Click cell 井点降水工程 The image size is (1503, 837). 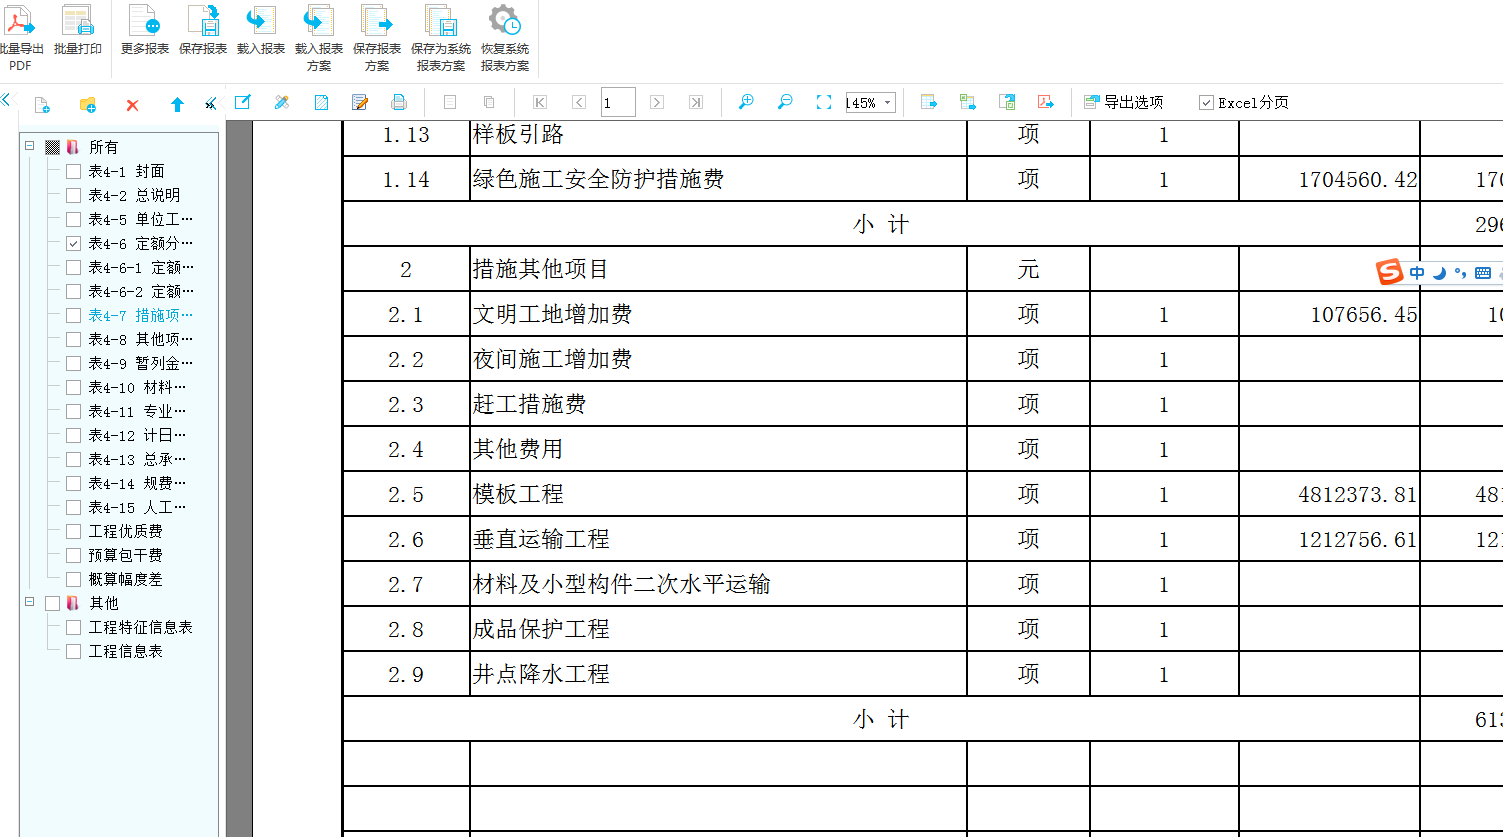pyautogui.click(x=718, y=674)
